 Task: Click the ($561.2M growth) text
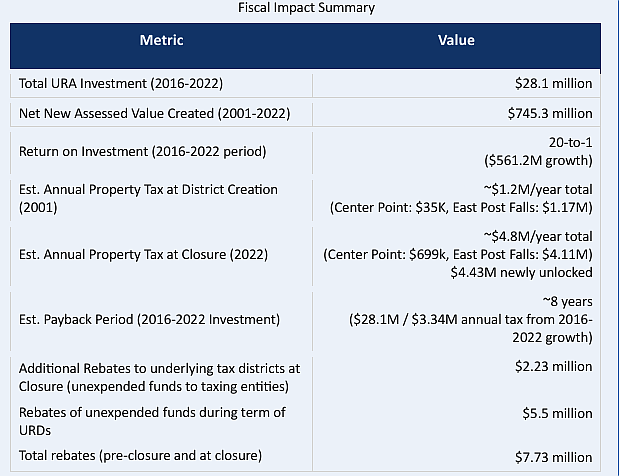tap(538, 161)
